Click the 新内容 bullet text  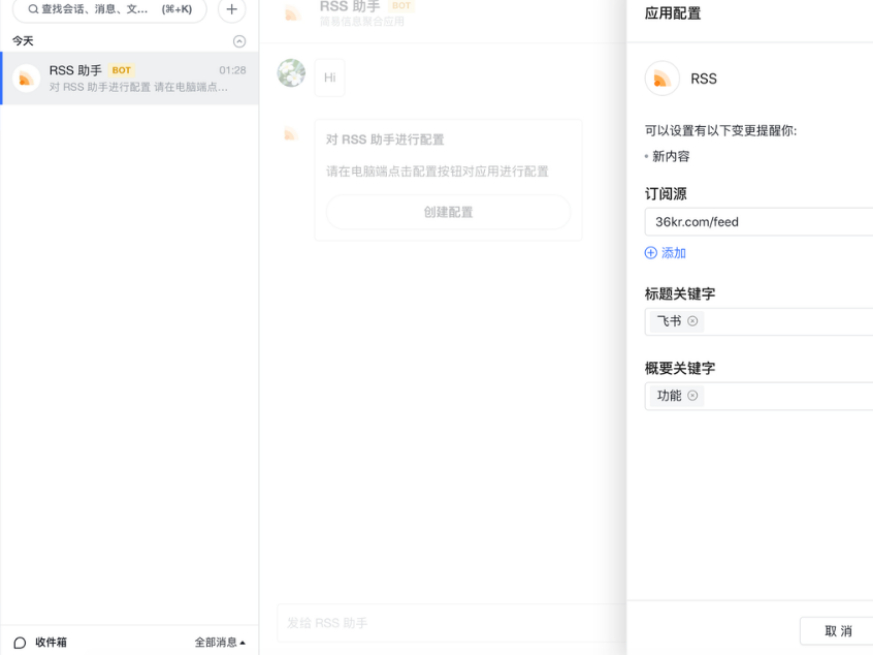(671, 157)
